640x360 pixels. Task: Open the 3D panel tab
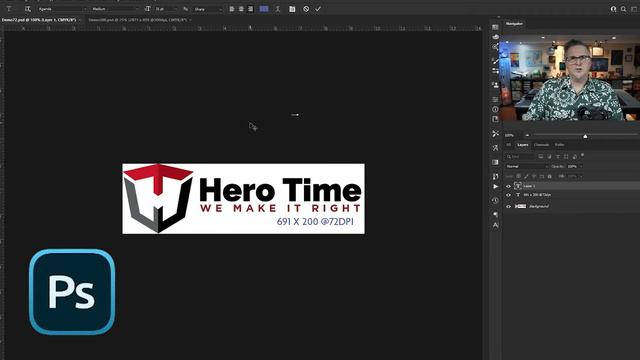point(509,145)
